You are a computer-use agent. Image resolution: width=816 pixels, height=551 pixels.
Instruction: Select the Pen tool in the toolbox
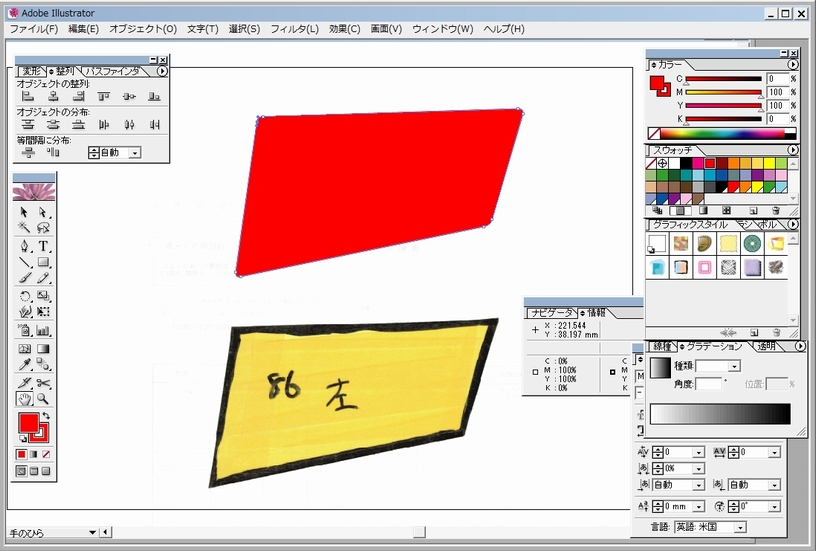click(25, 246)
